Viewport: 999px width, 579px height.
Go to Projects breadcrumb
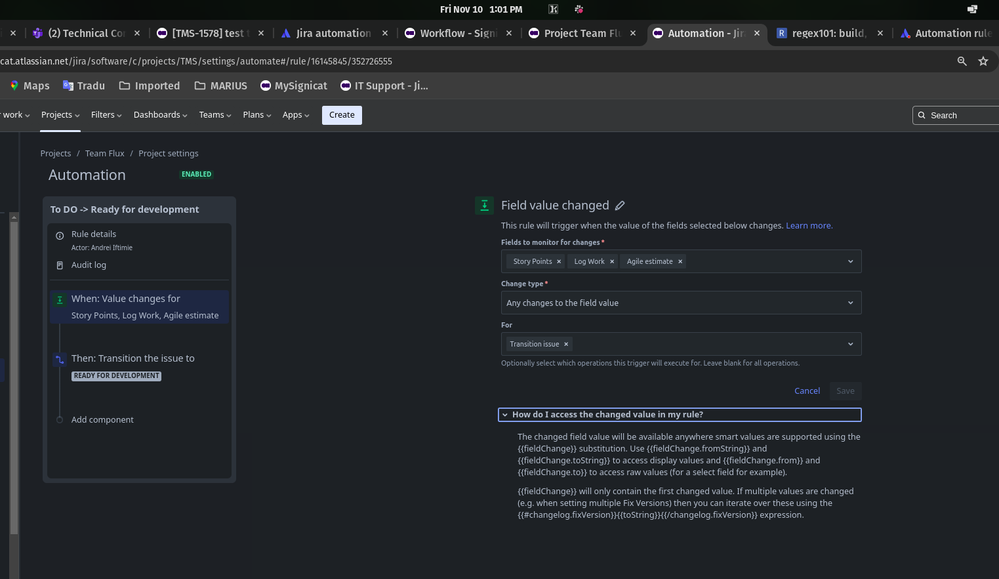(55, 154)
